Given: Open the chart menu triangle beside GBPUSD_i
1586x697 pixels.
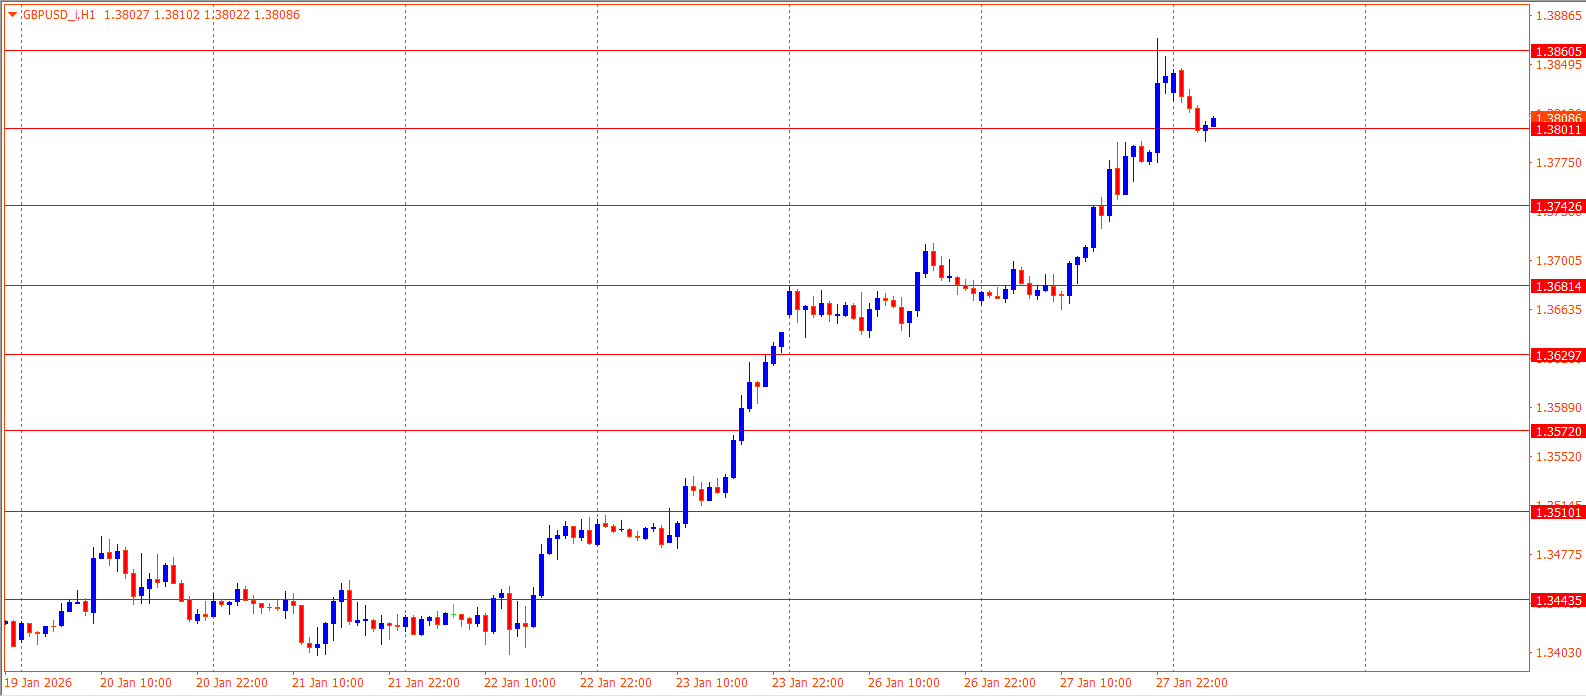Looking at the screenshot, I should 12,15.
